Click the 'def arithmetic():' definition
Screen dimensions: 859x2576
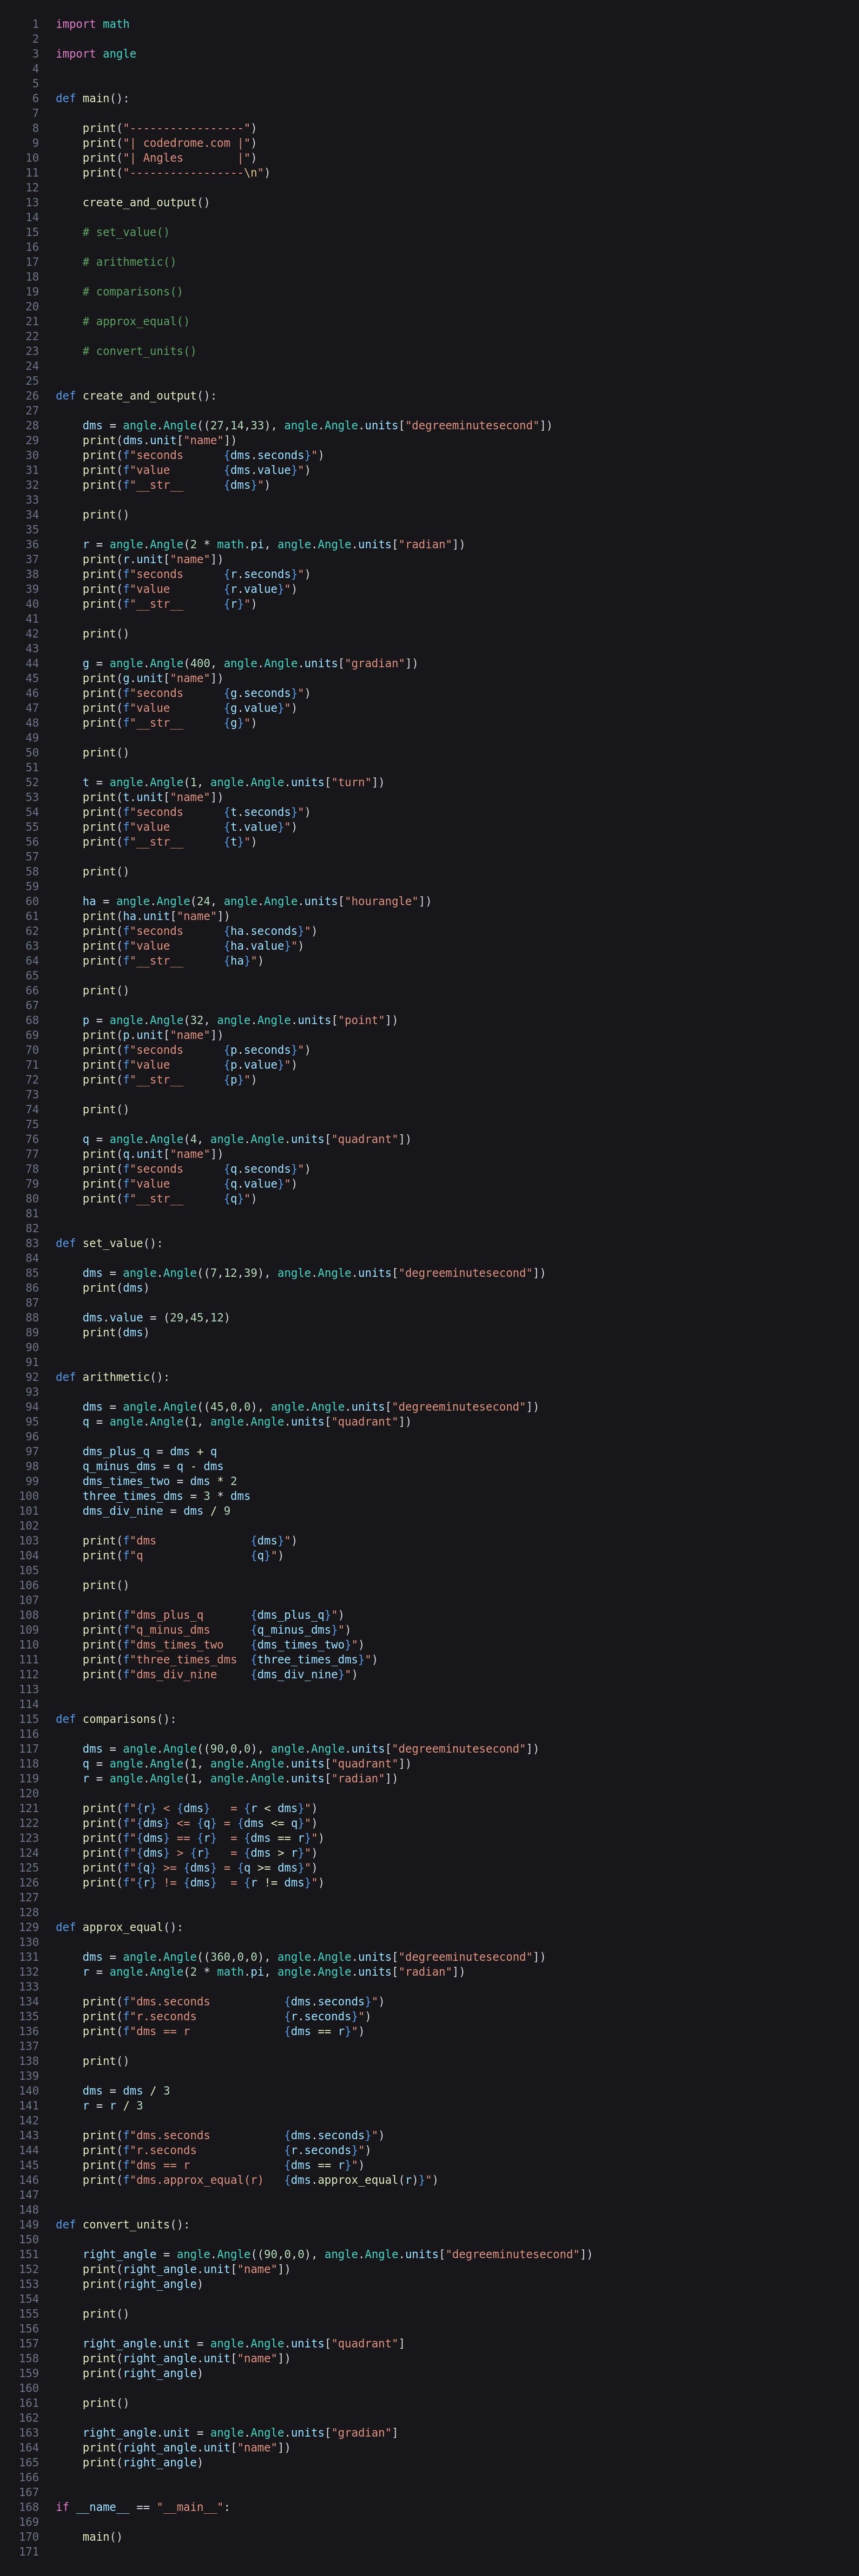click(113, 1377)
